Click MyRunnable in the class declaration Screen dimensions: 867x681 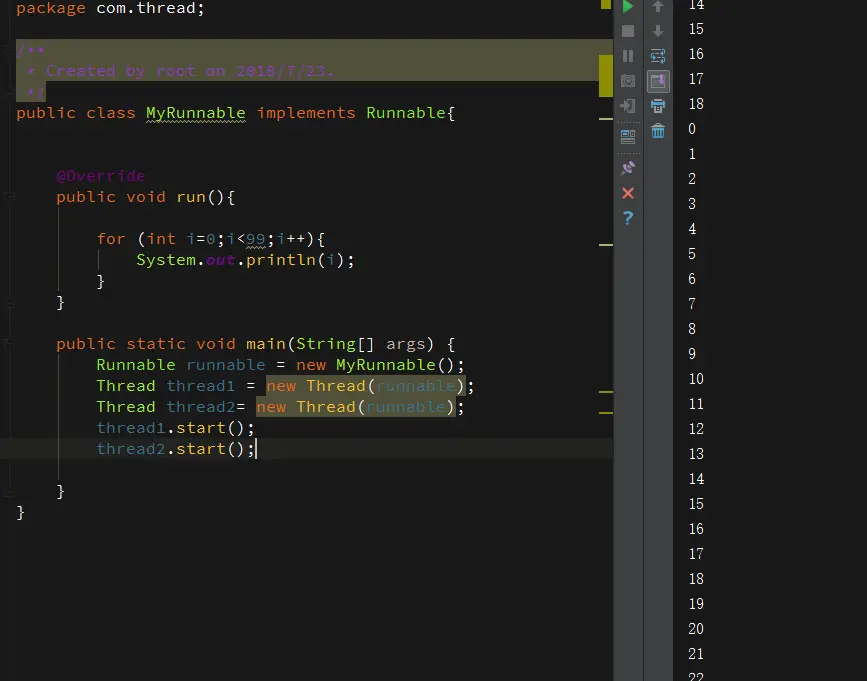pos(196,113)
